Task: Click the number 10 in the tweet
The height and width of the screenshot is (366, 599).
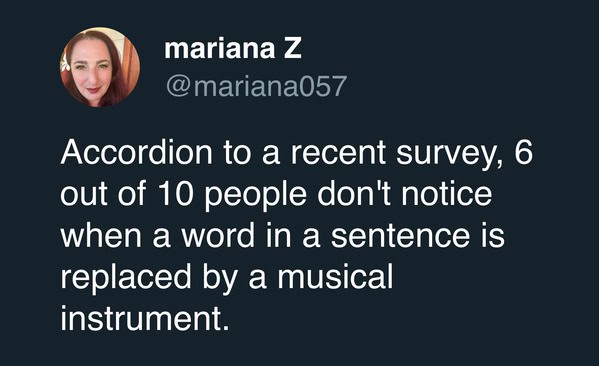Action: 175,194
